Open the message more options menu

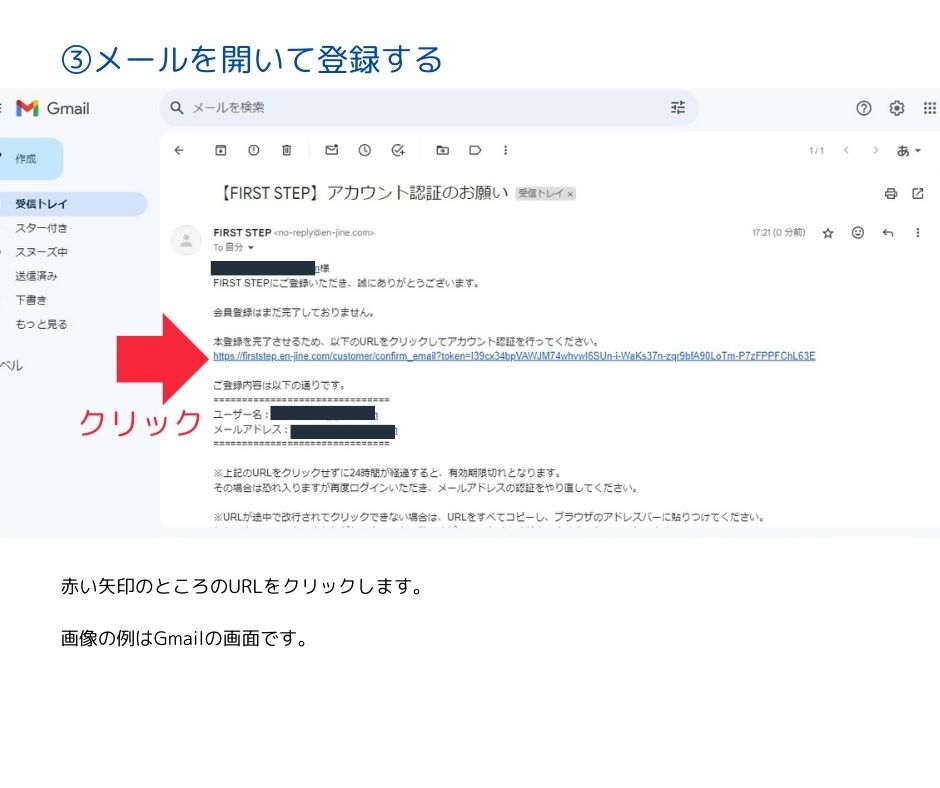[917, 233]
